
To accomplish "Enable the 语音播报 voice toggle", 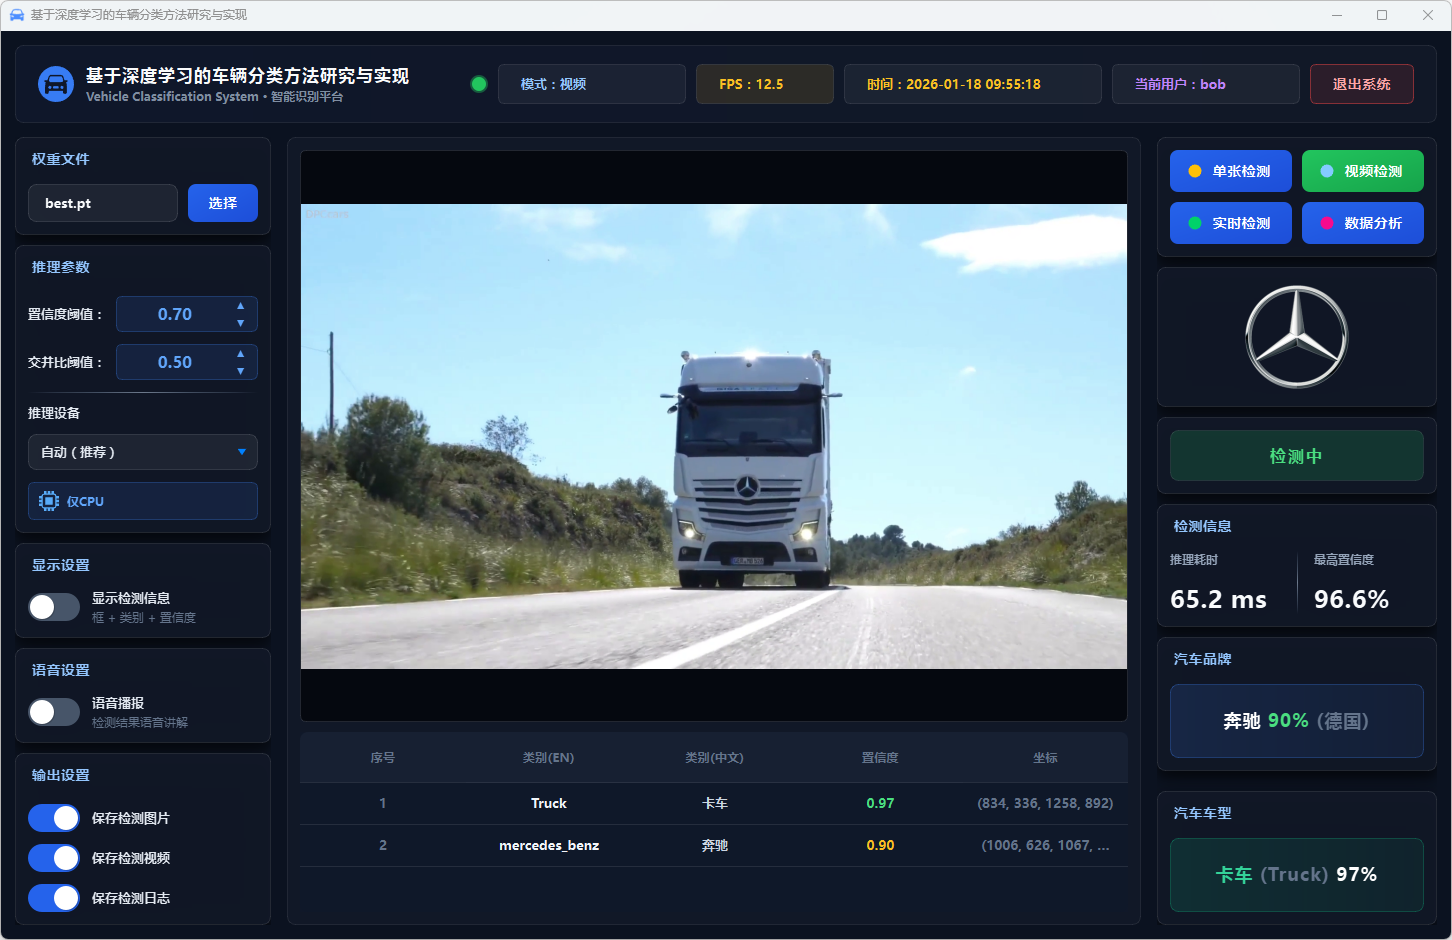I will pos(54,712).
